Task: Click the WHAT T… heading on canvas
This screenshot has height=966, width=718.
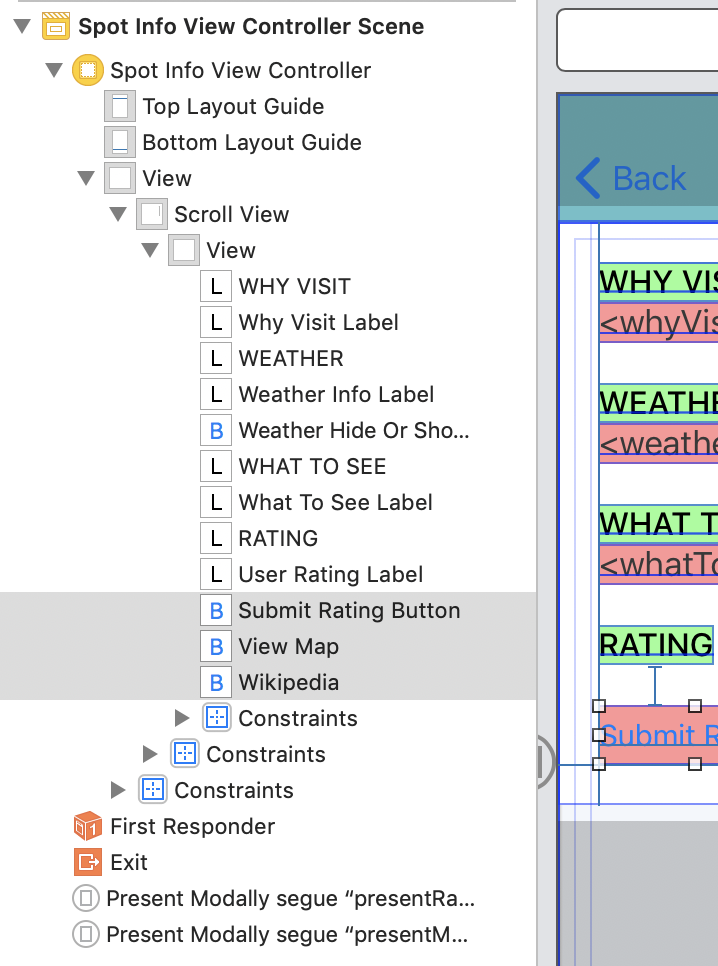Action: pyautogui.click(x=658, y=523)
